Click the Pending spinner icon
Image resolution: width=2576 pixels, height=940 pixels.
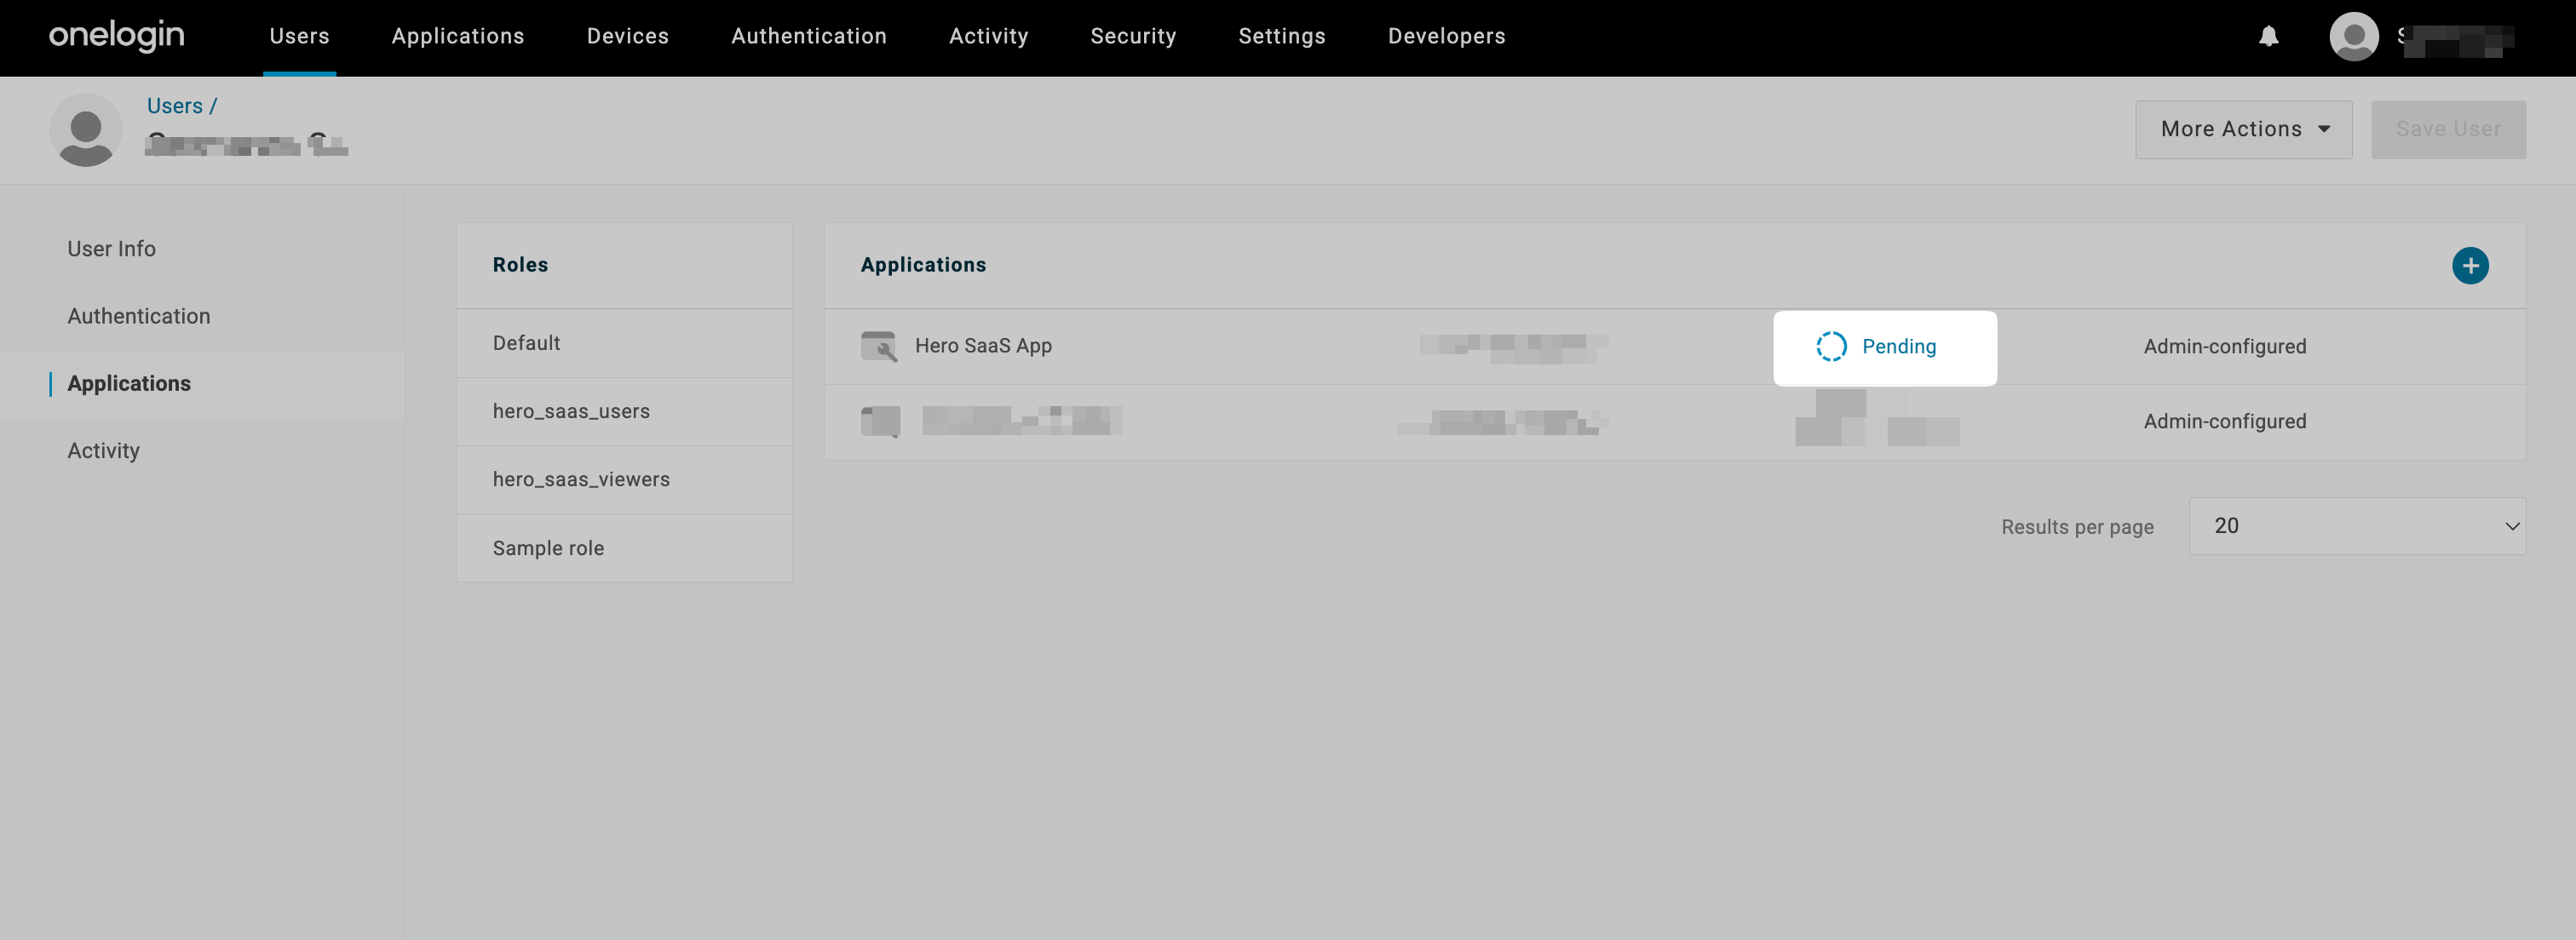1833,346
